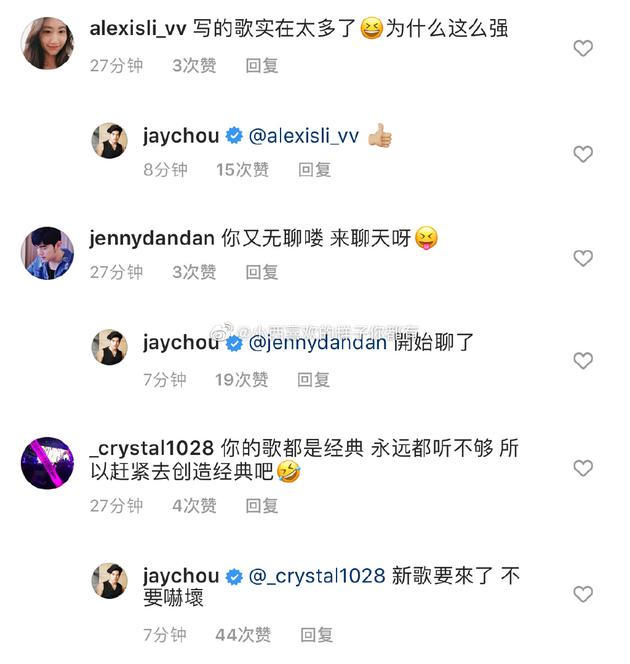Screen dimensions: 630x664
Task: Heart jaychou's reply to jennydandan
Action: tap(582, 361)
